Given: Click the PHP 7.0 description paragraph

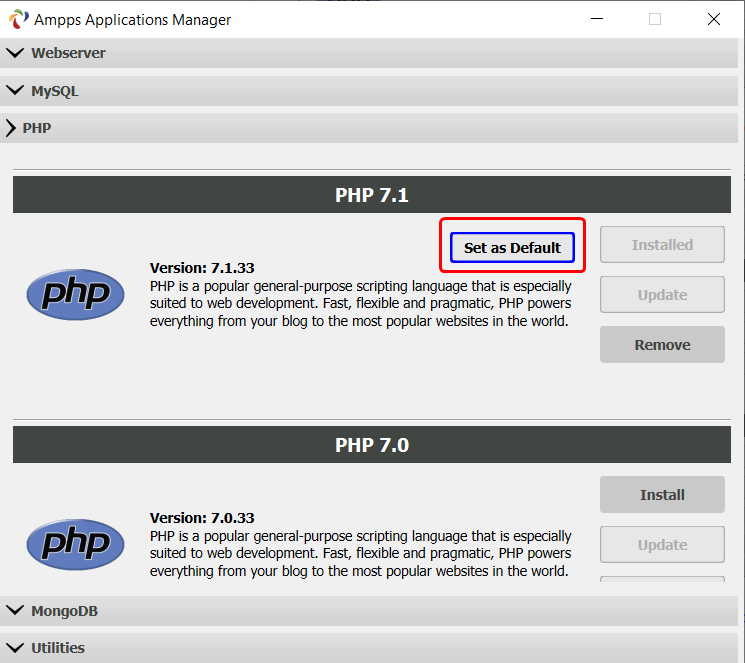Looking at the screenshot, I should (361, 554).
